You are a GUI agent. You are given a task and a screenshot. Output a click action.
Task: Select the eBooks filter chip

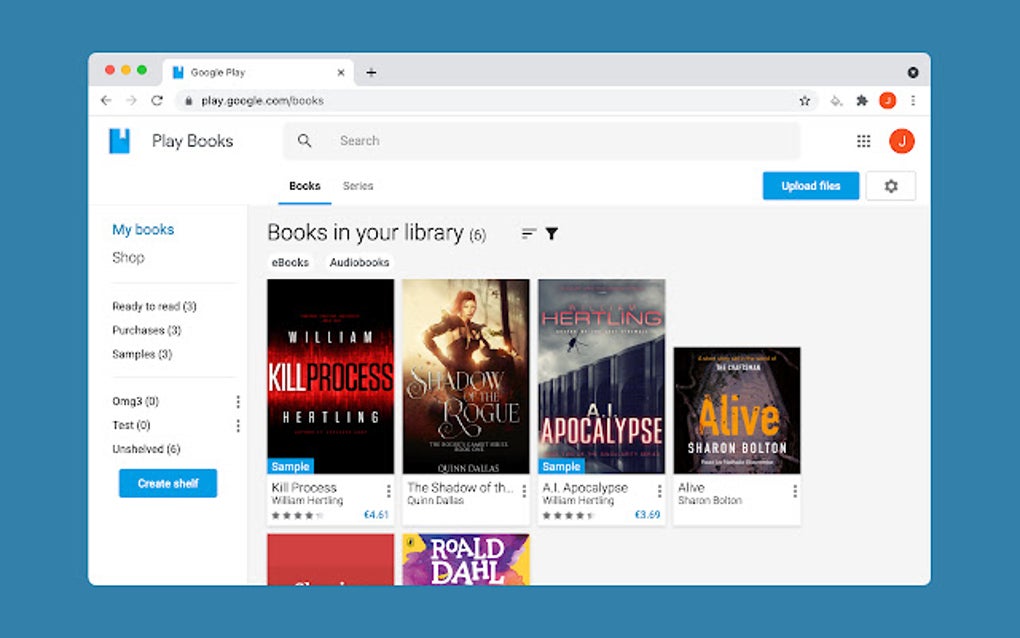click(x=289, y=262)
